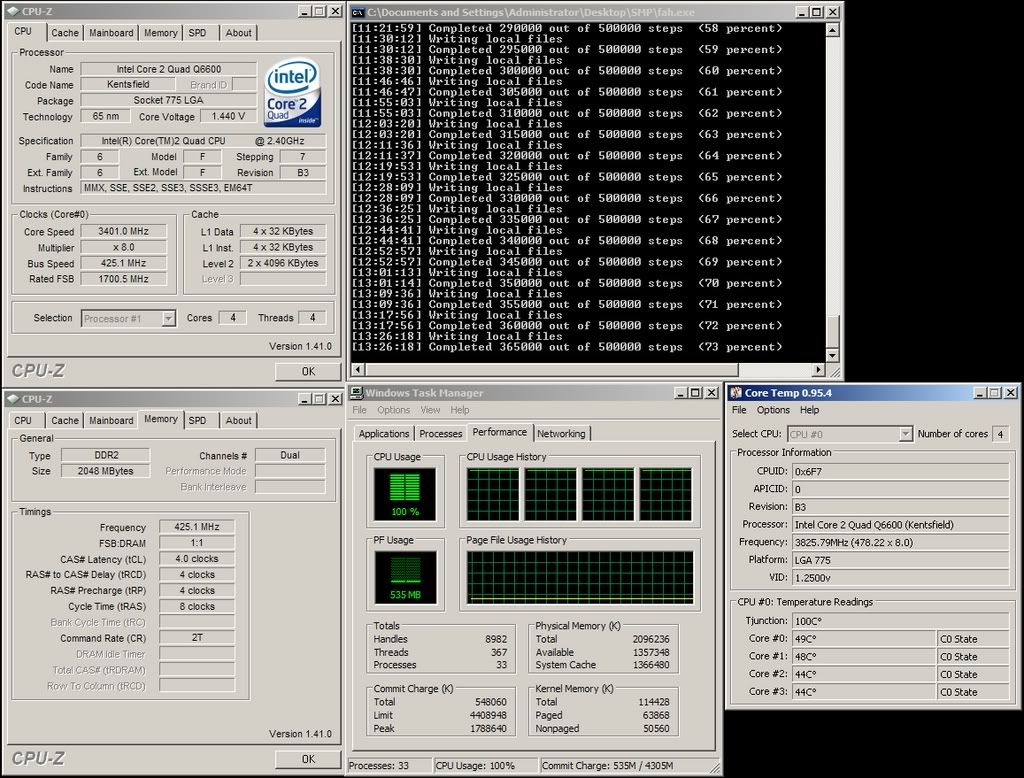Click the Number of cores field
Viewport: 1024px width, 778px height.
pyautogui.click(x=1000, y=434)
